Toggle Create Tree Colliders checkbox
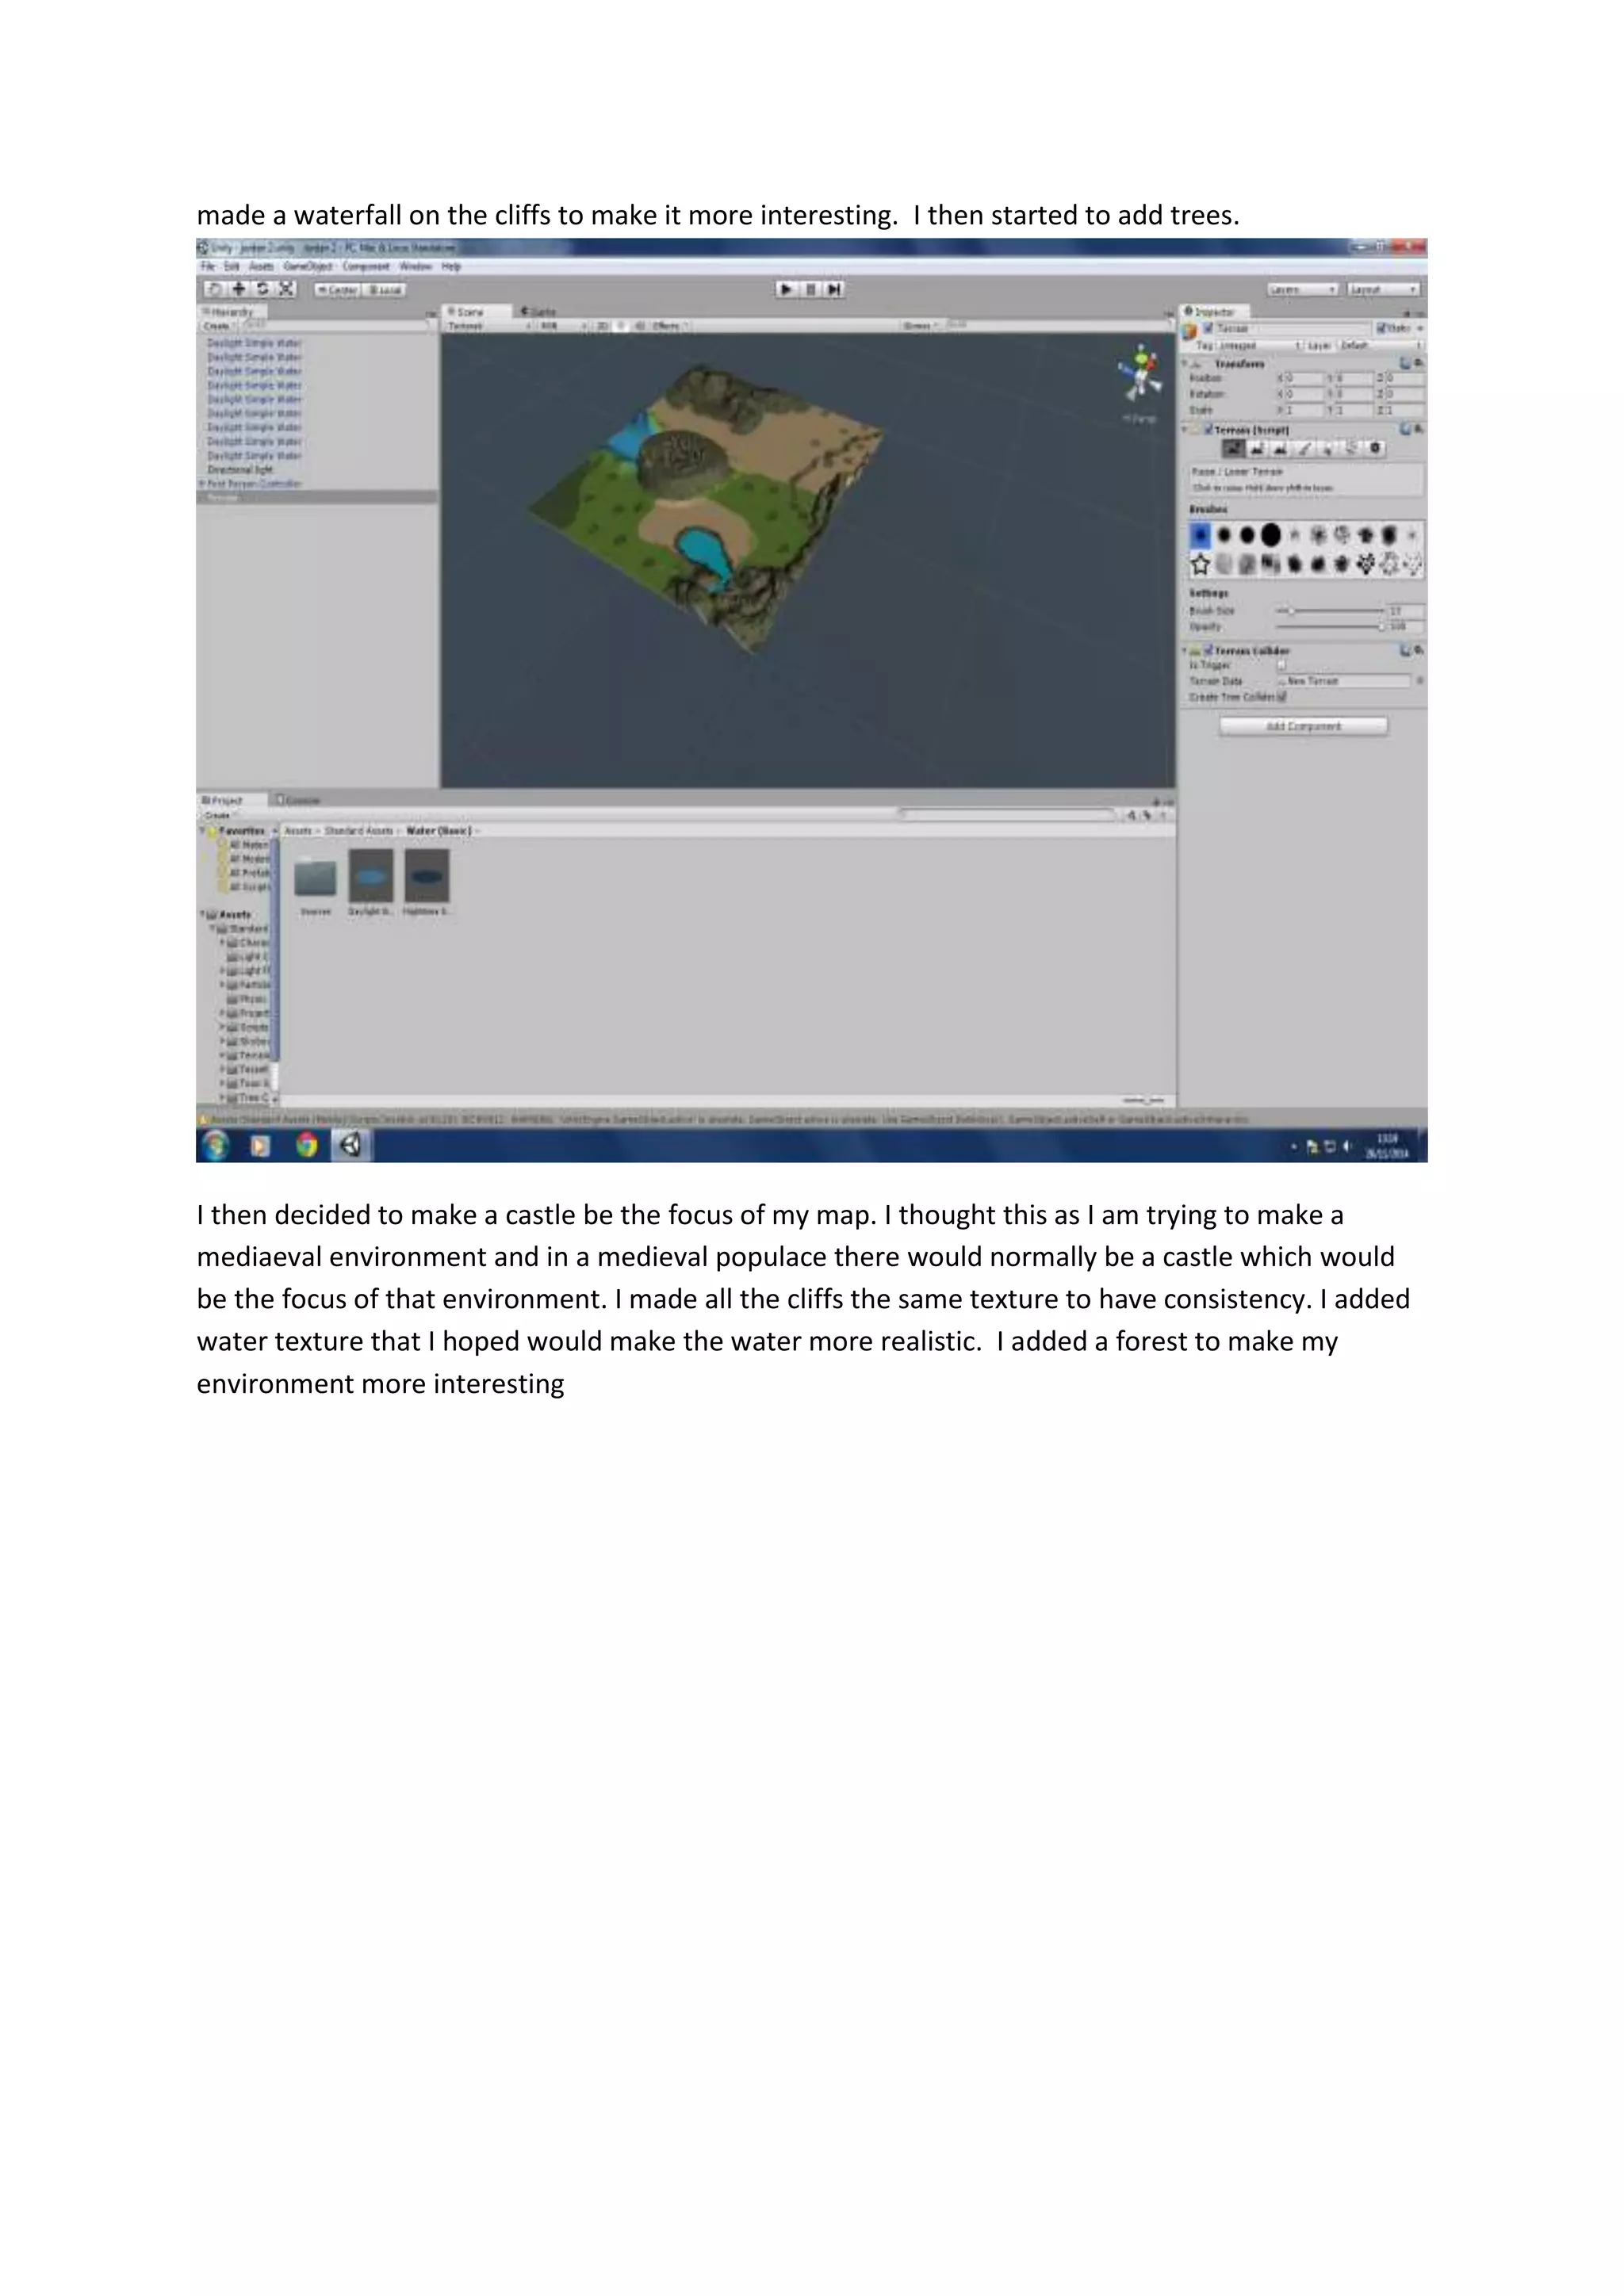This screenshot has width=1624, height=2296. click(x=1282, y=697)
